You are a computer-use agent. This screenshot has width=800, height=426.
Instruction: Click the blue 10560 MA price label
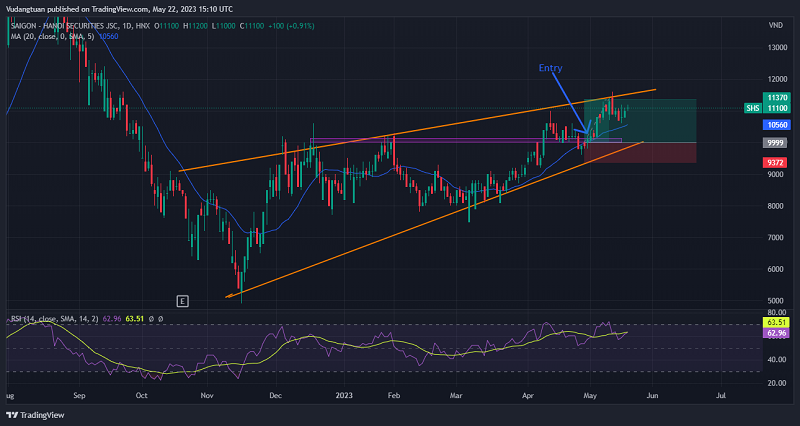point(775,126)
